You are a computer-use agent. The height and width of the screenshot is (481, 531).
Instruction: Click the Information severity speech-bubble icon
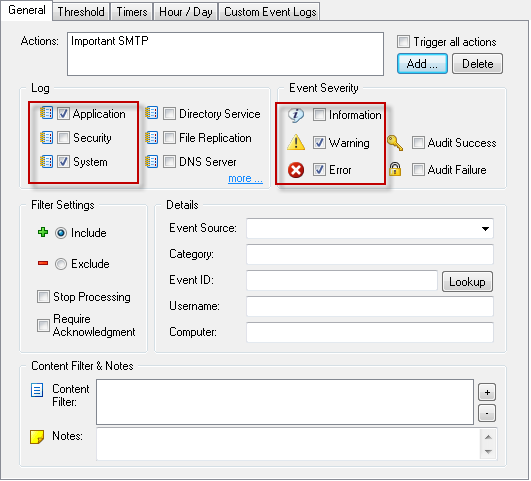(296, 115)
